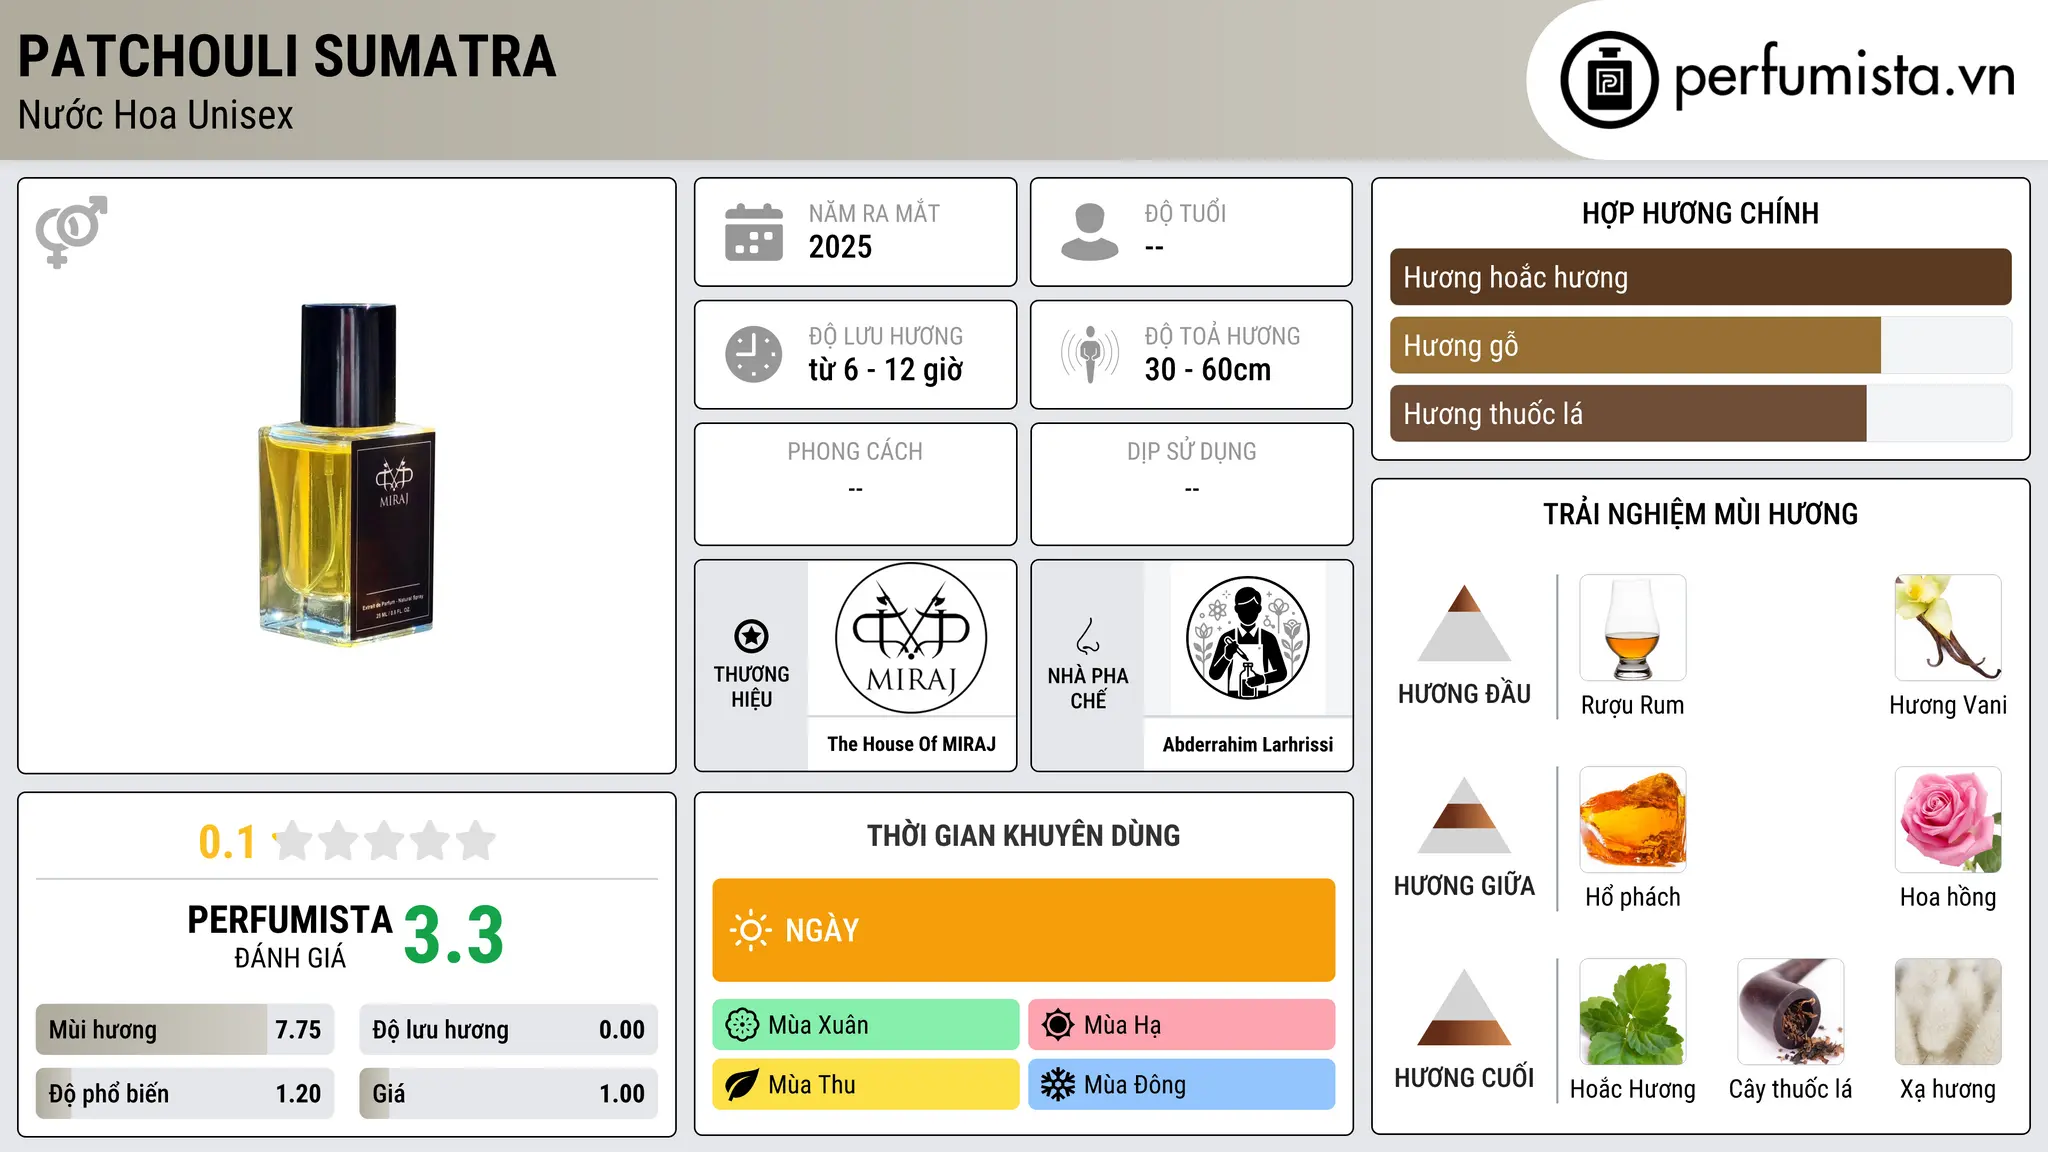Image resolution: width=2048 pixels, height=1152 pixels.
Task: Click the top notes pyramid icon
Action: tap(1465, 623)
